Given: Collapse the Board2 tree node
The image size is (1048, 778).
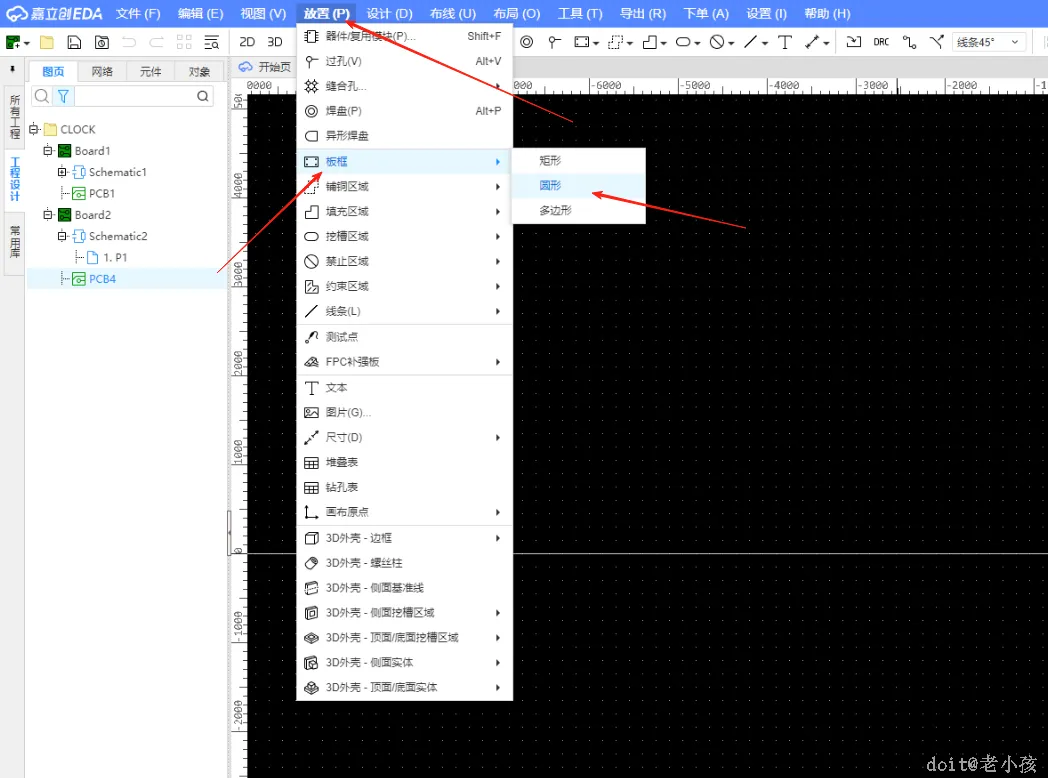Looking at the screenshot, I should click(48, 215).
